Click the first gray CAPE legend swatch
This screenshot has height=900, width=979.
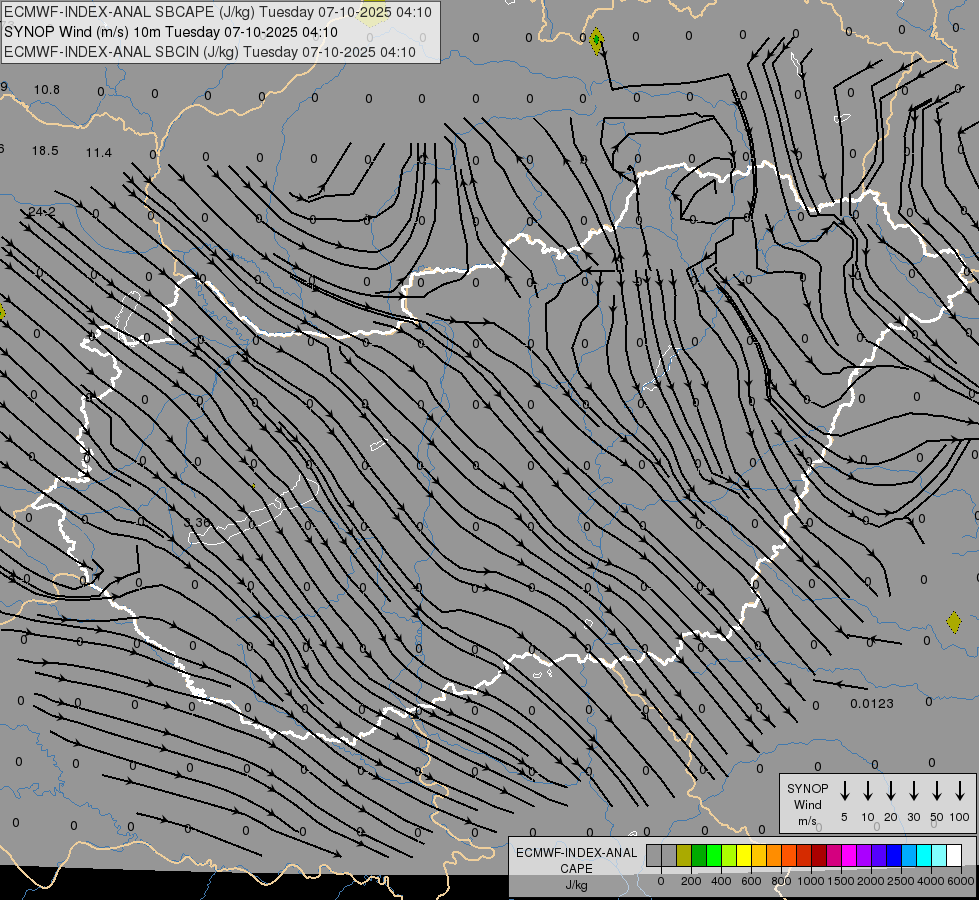(x=654, y=856)
